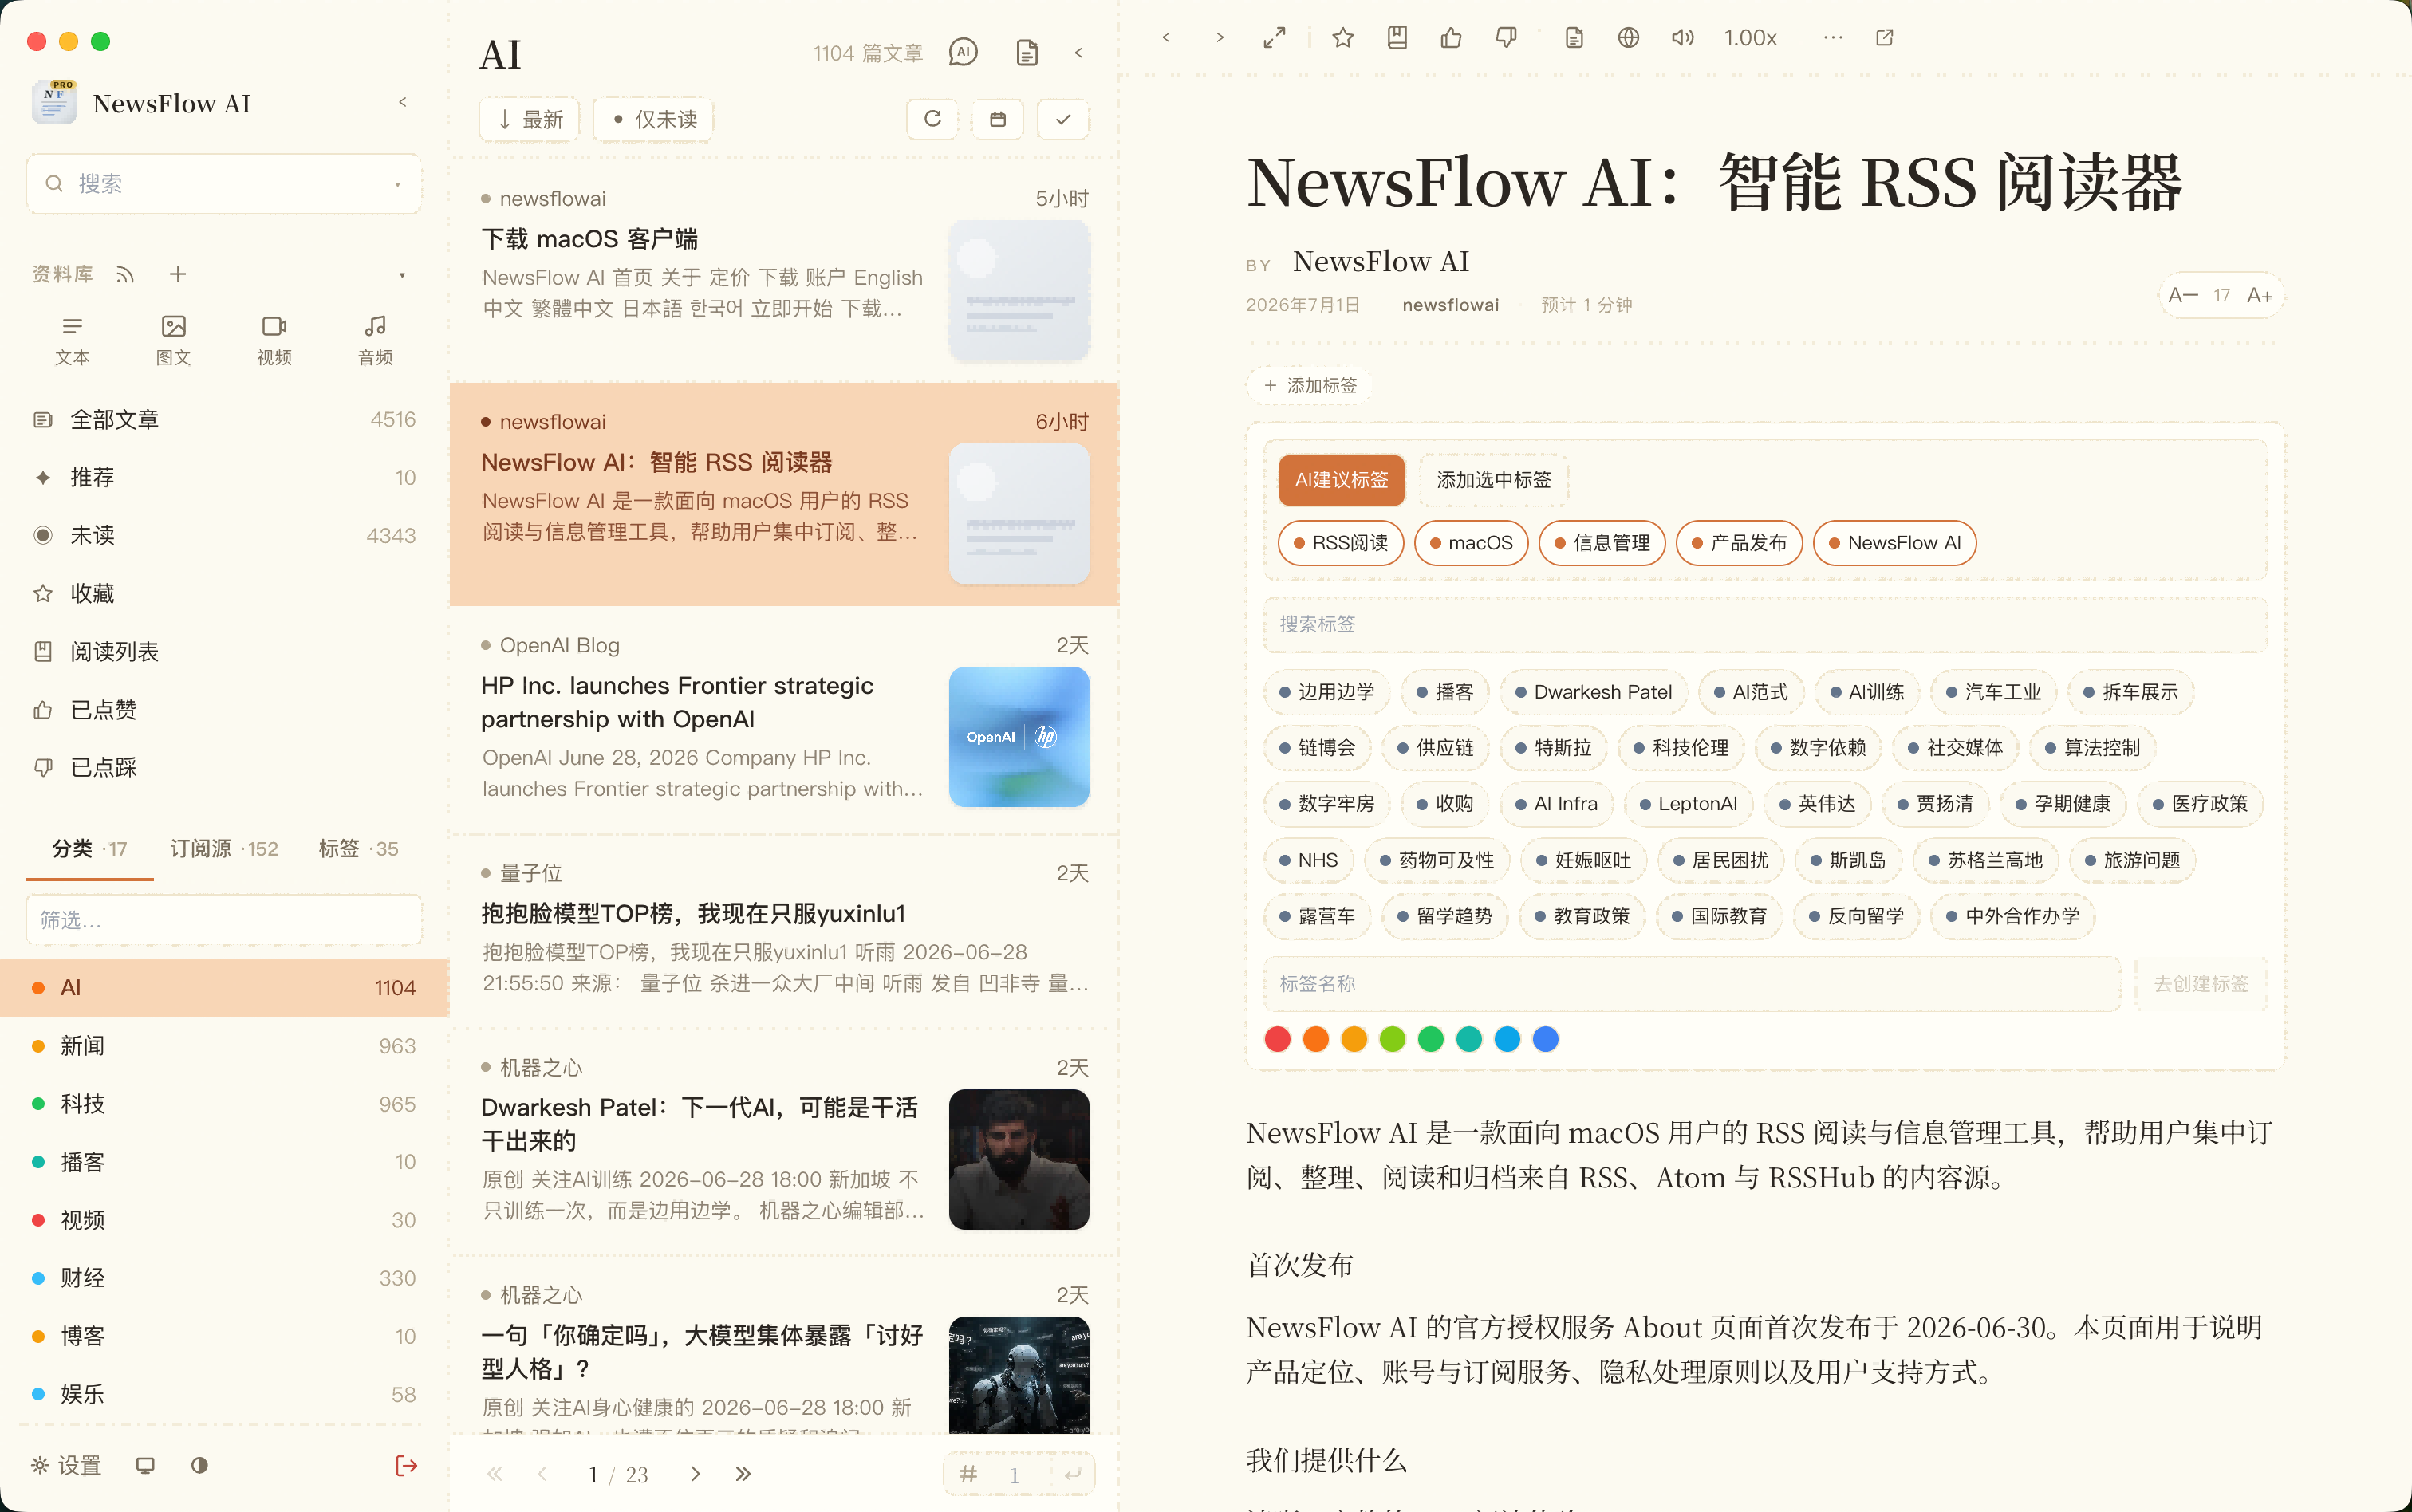Click the AI建议标签 button
Screen dimensions: 2412x1512
(1341, 480)
